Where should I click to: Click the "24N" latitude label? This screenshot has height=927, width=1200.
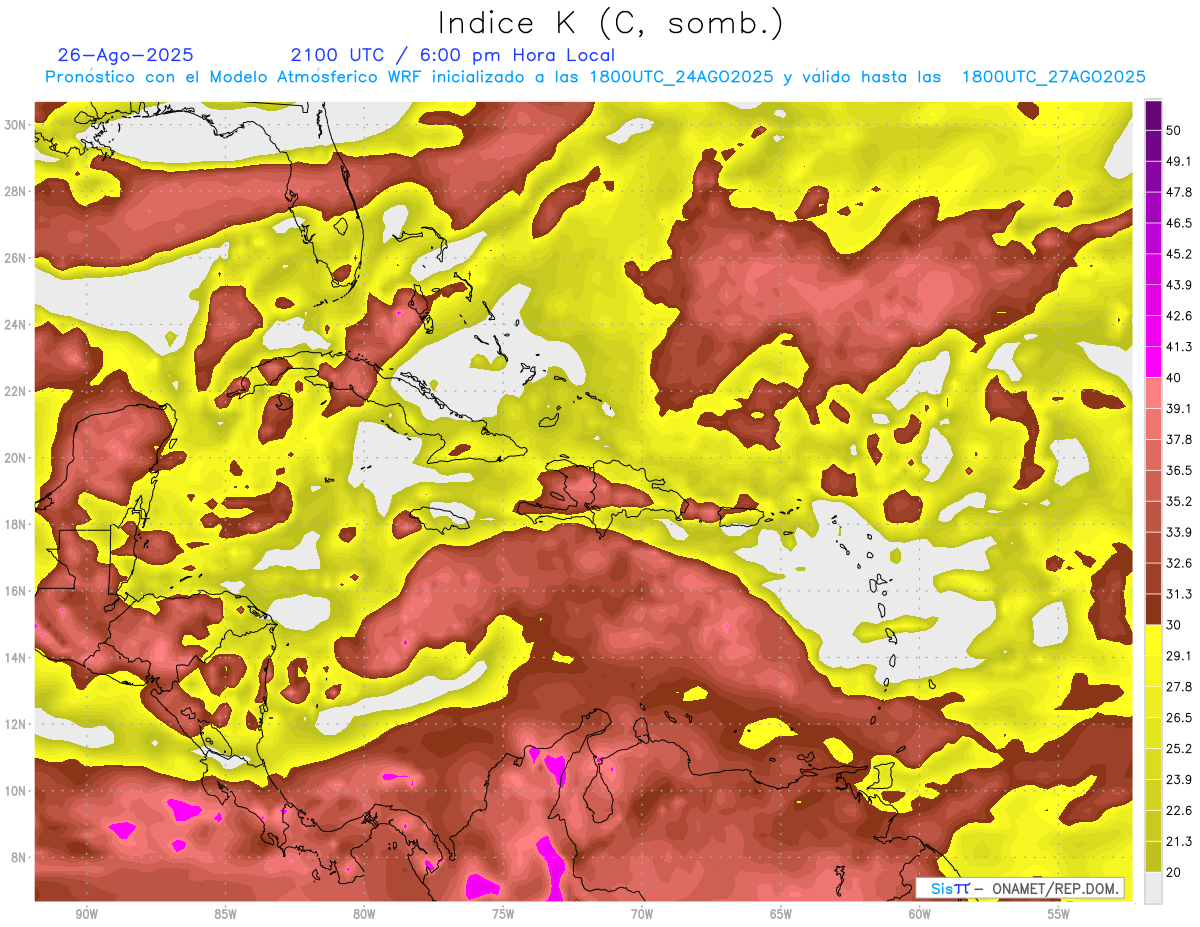[17, 325]
